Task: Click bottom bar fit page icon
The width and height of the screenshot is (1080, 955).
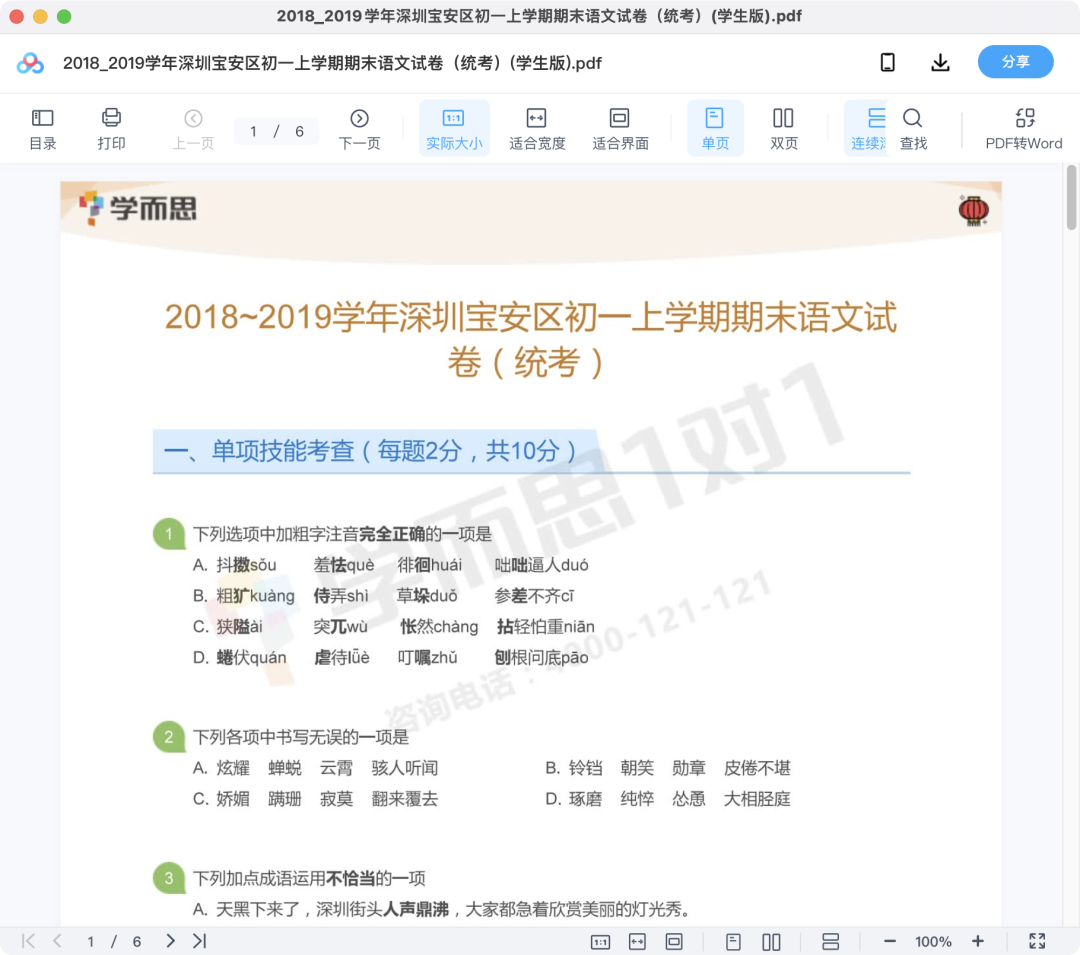Action: (674, 942)
